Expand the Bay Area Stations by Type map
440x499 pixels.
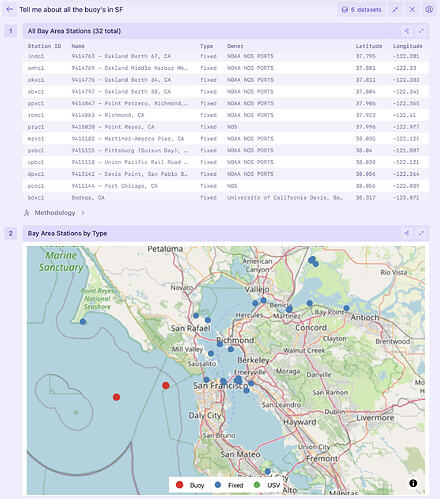point(421,233)
